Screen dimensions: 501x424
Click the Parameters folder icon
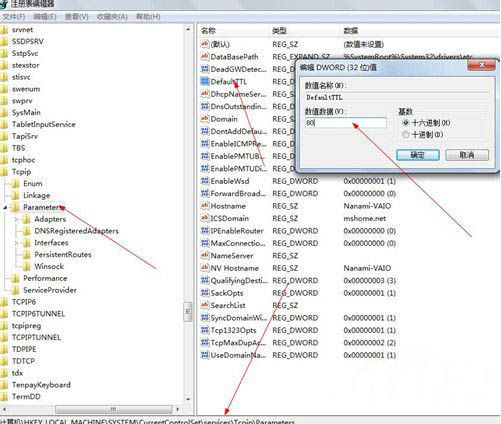(15, 207)
